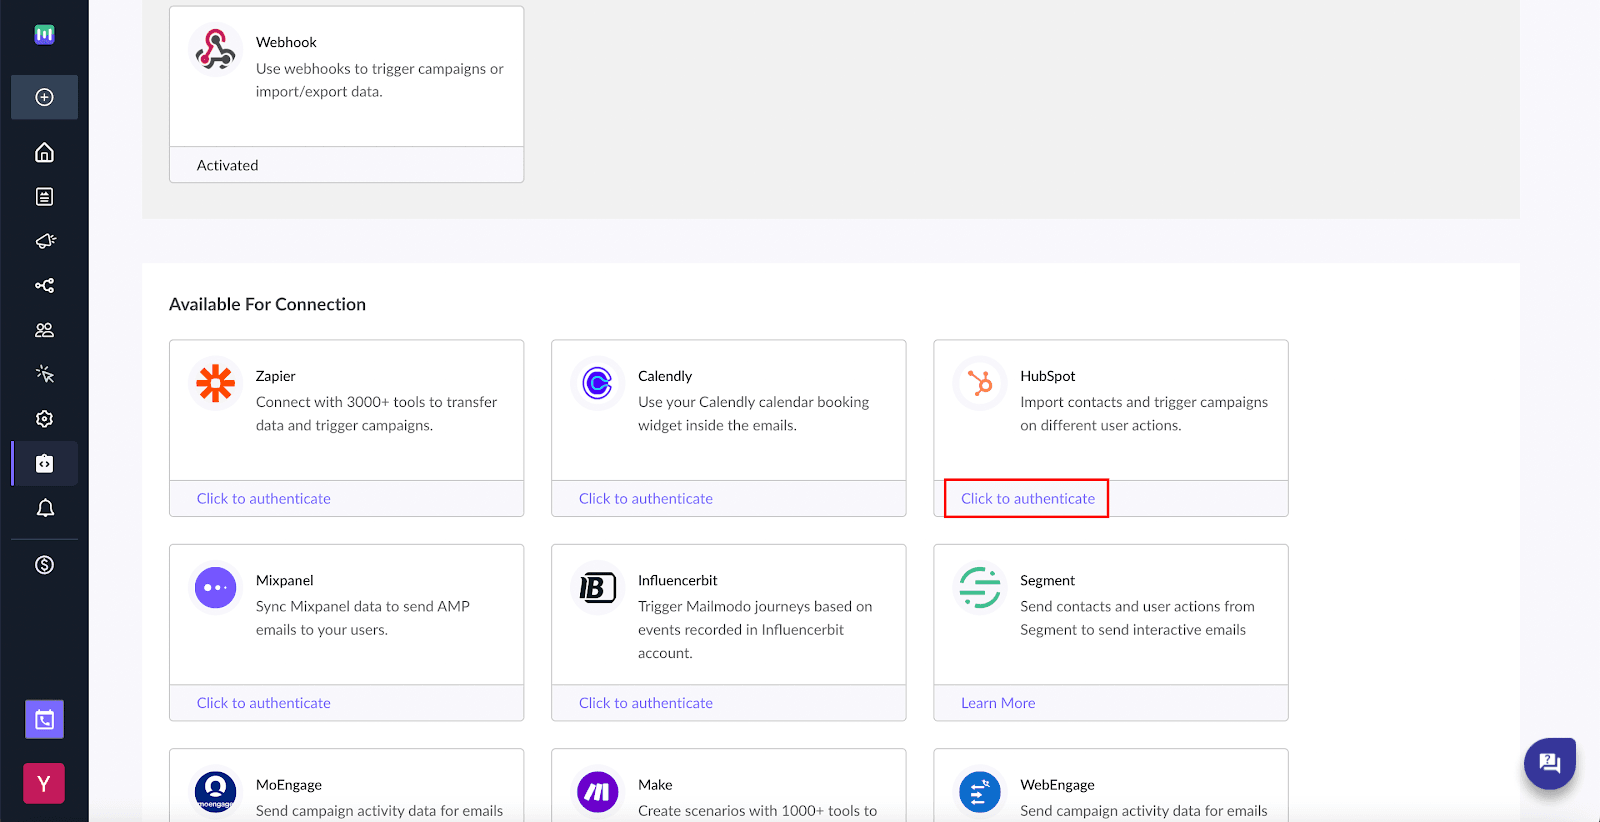Click the MoEngage logo icon
Viewport: 1600px width, 822px height.
[215, 792]
